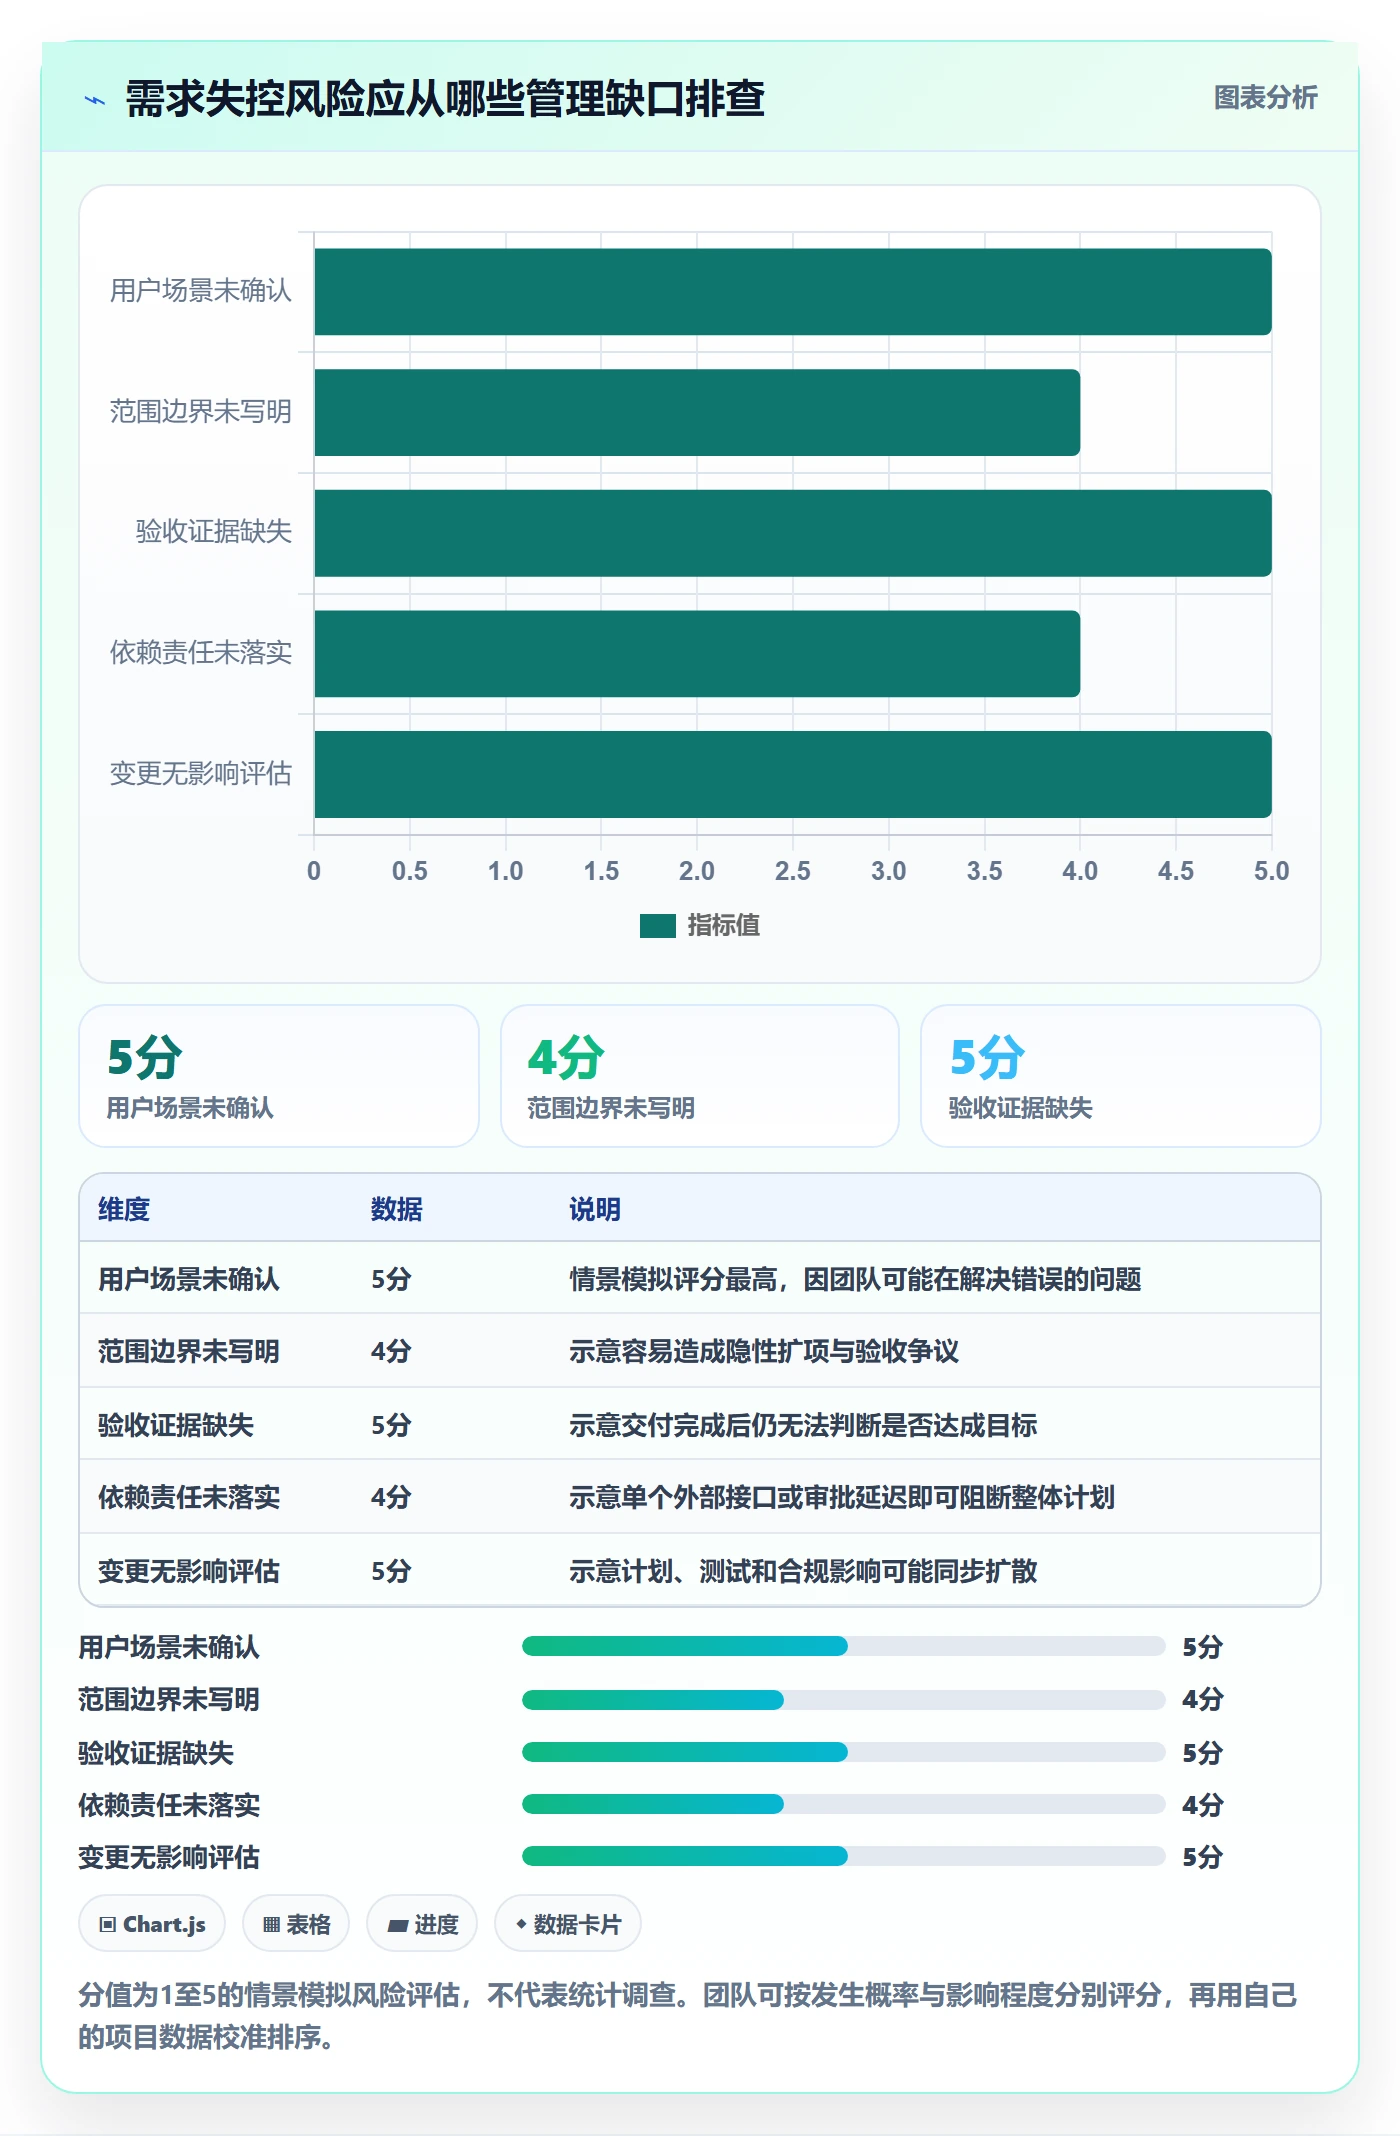Image resolution: width=1400 pixels, height=2136 pixels.
Task: Select the 变更无影响评估 table row name
Action: (x=189, y=1571)
